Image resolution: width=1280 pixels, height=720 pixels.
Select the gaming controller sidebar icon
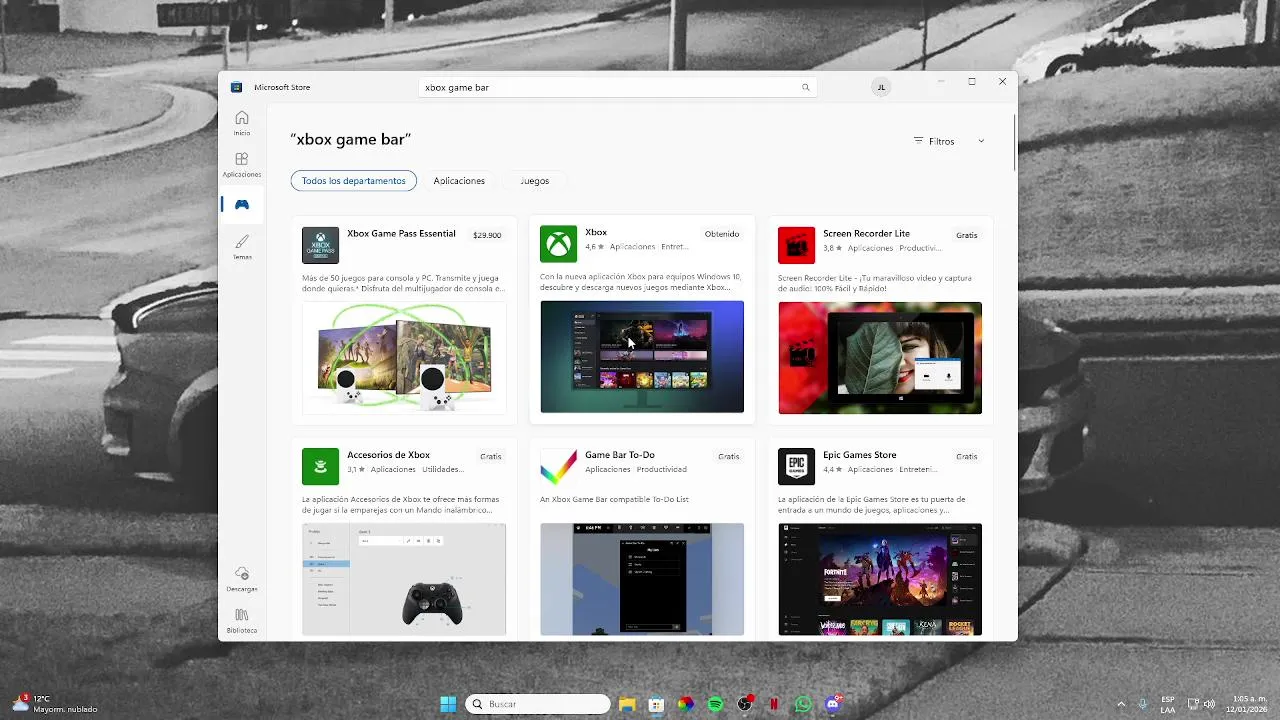pyautogui.click(x=242, y=204)
